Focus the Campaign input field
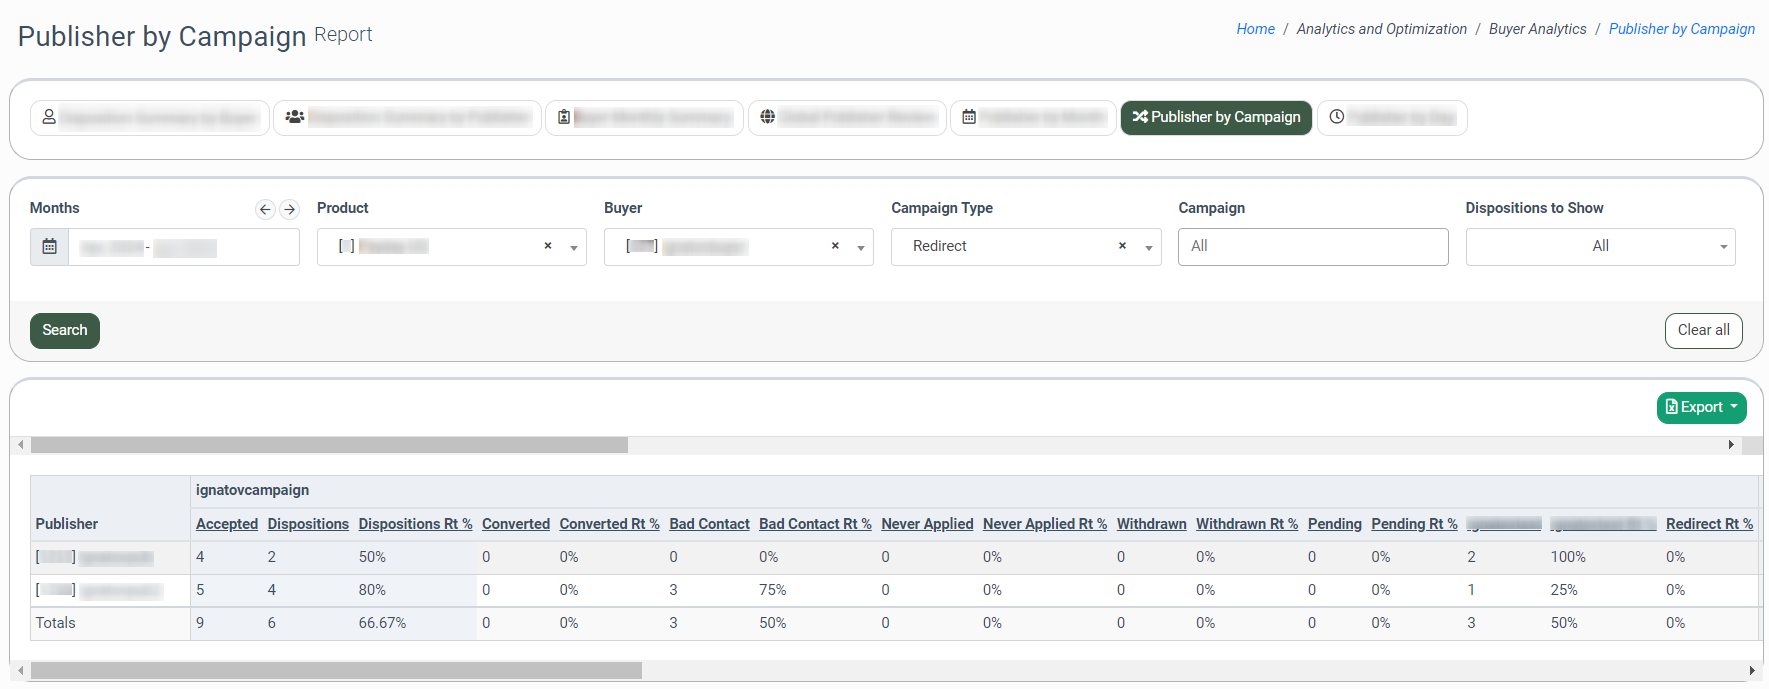 click(1312, 247)
